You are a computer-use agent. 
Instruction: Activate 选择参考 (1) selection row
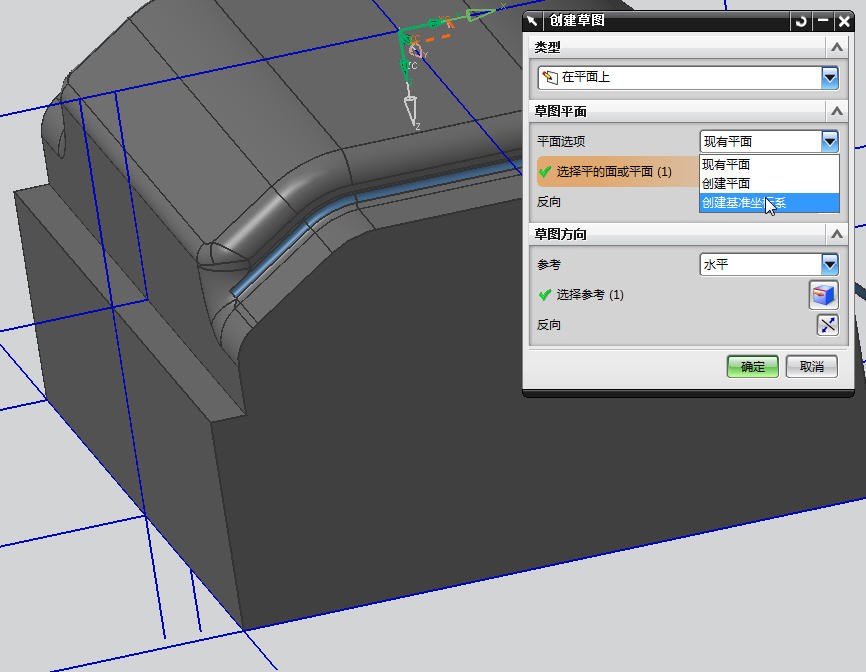coord(582,295)
